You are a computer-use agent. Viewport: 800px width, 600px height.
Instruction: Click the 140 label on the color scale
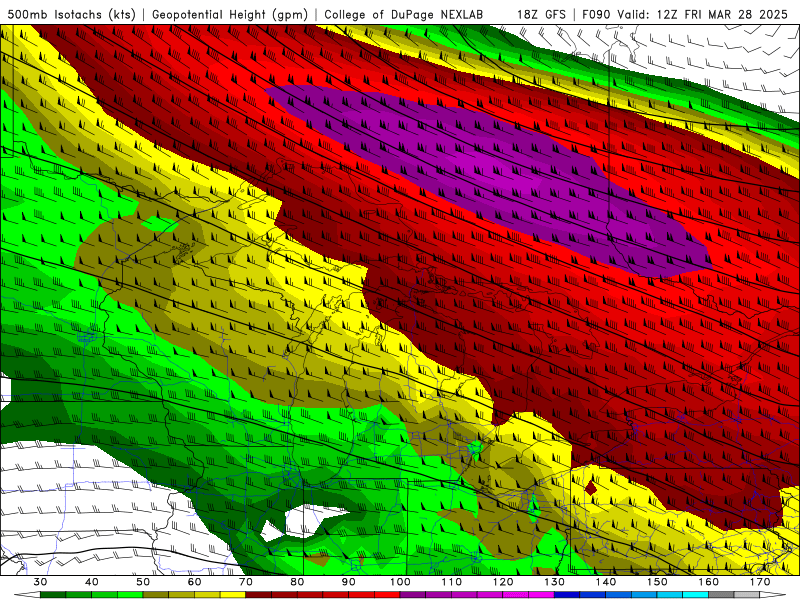click(606, 582)
